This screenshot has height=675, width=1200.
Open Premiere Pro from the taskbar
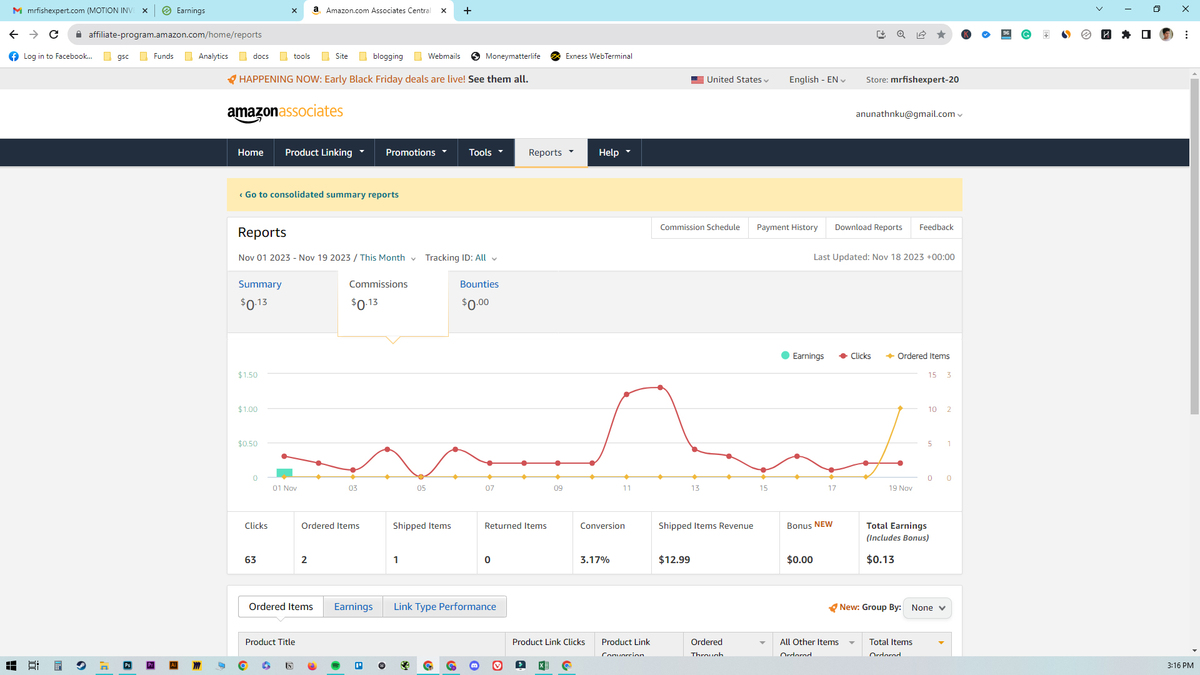pyautogui.click(x=150, y=665)
